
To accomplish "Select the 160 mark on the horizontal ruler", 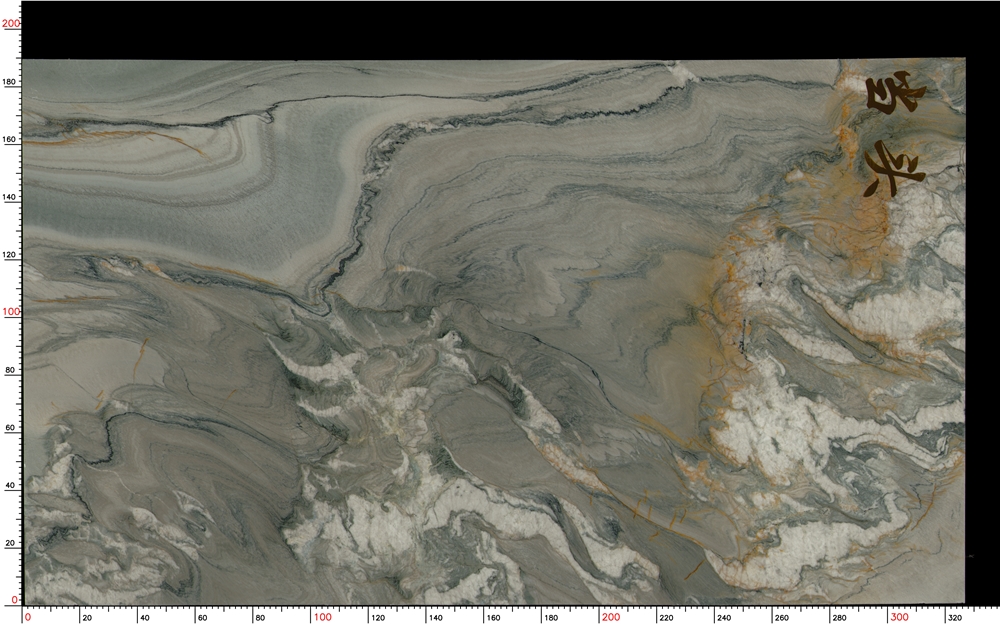I will (x=496, y=618).
